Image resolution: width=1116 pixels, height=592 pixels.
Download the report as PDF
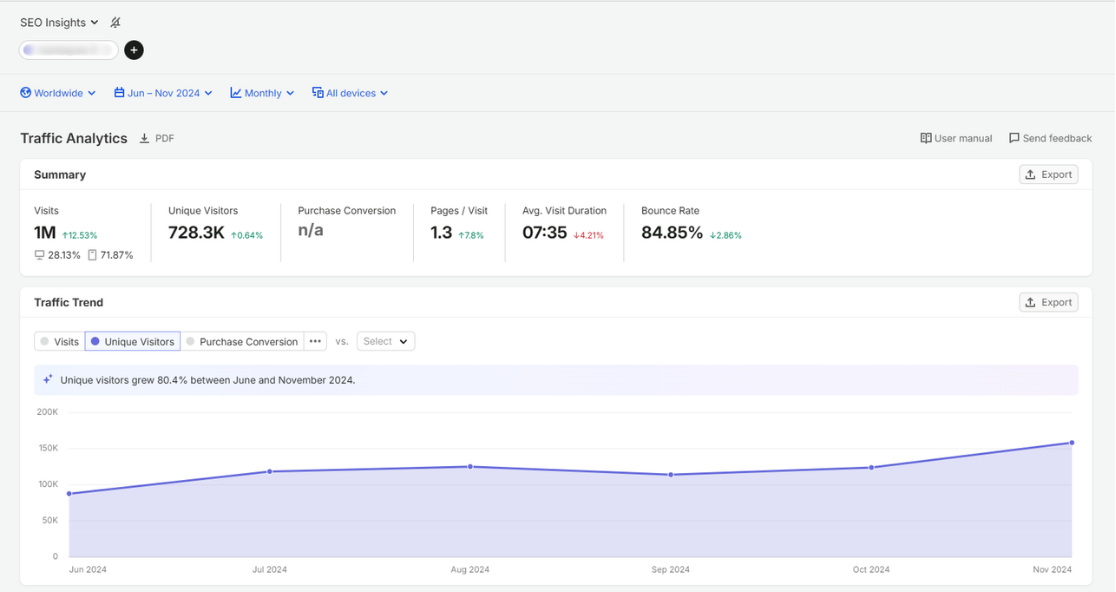(157, 138)
